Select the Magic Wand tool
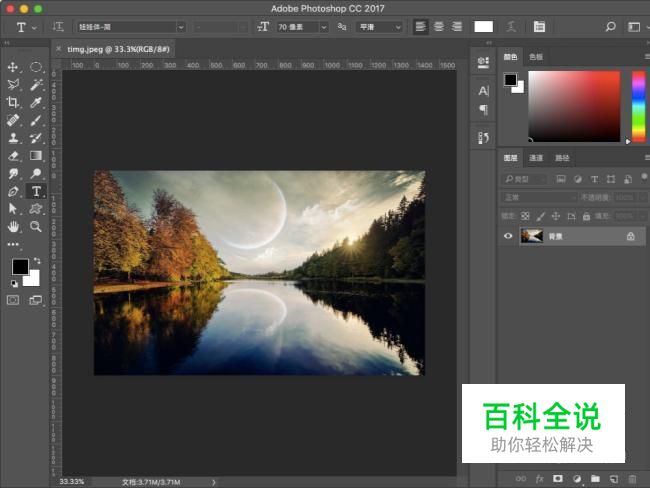The image size is (650, 488). (36, 85)
